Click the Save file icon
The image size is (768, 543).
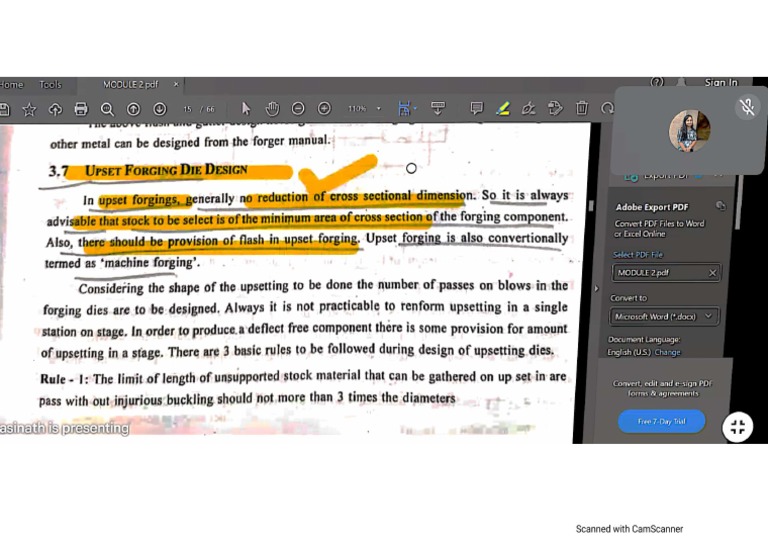click(x=4, y=109)
